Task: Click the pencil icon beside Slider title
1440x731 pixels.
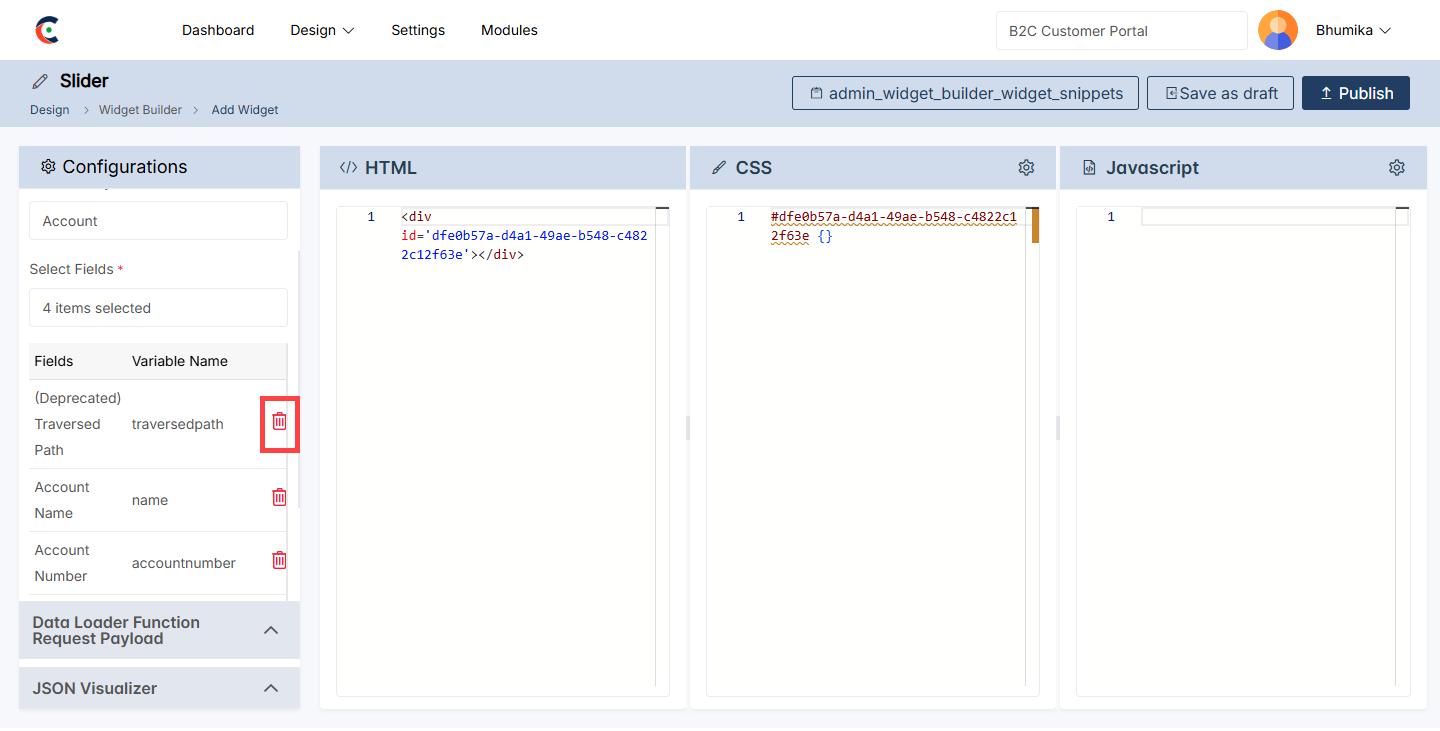Action: pyautogui.click(x=40, y=81)
